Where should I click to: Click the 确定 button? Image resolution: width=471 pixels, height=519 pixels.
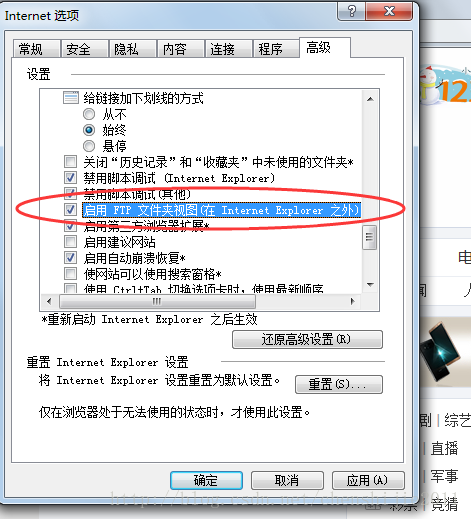click(x=206, y=480)
